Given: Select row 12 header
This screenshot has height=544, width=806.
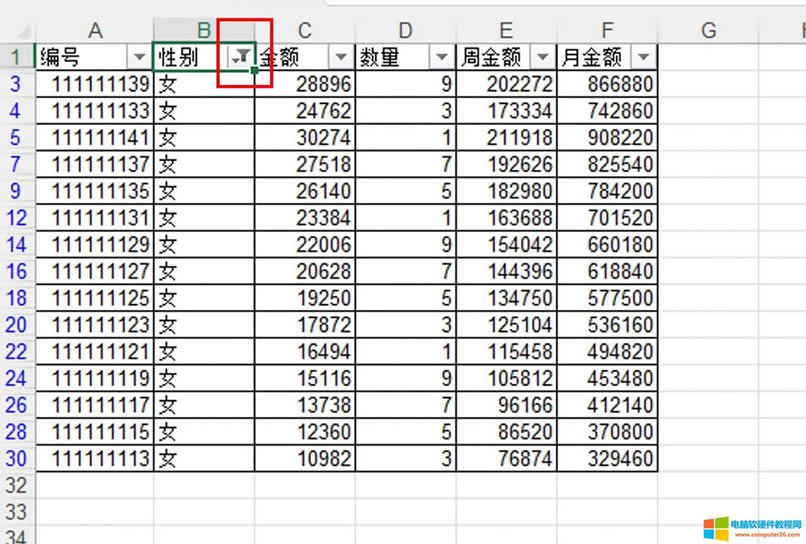Looking at the screenshot, I should 16,217.
